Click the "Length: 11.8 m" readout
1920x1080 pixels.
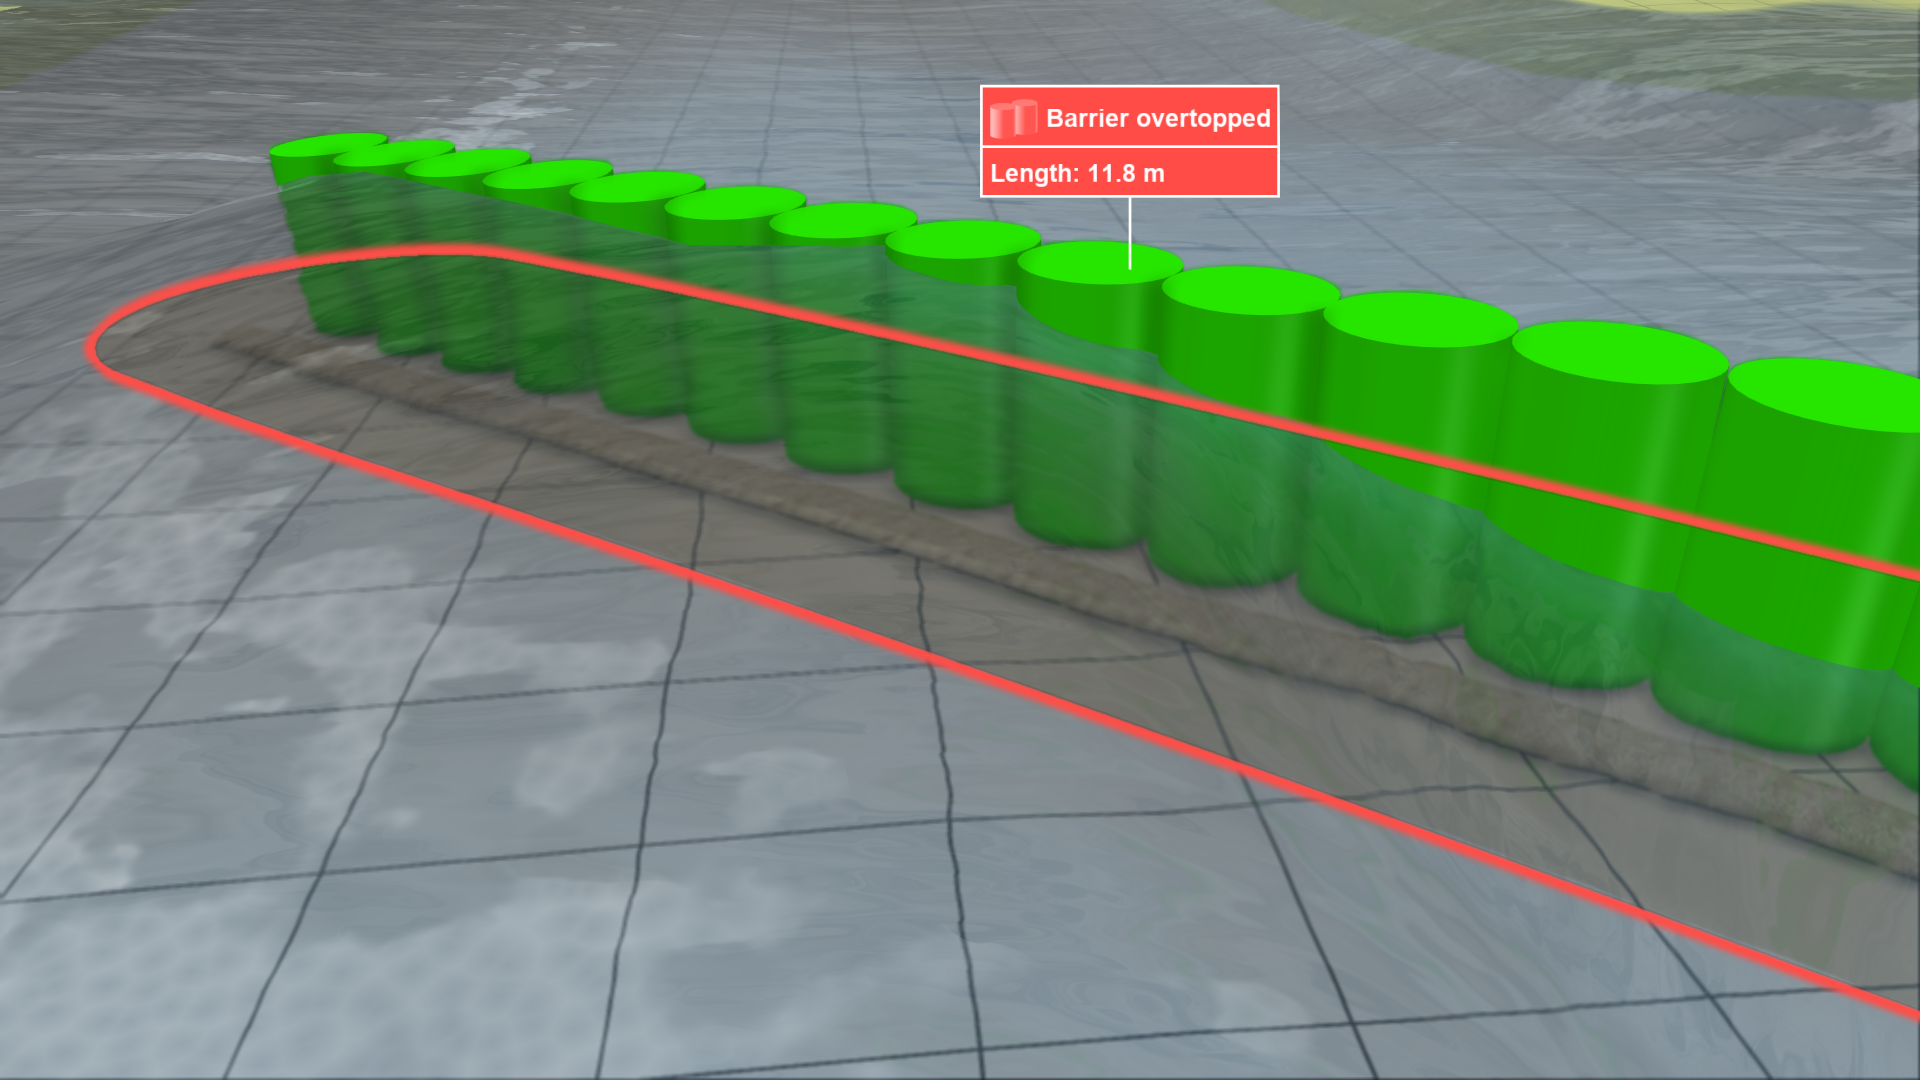1077,173
